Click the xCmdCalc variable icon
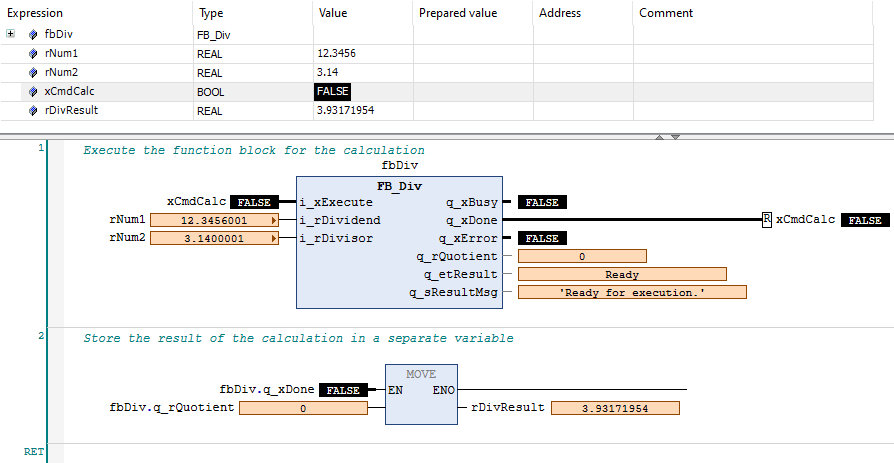This screenshot has width=894, height=463. pyautogui.click(x=33, y=91)
